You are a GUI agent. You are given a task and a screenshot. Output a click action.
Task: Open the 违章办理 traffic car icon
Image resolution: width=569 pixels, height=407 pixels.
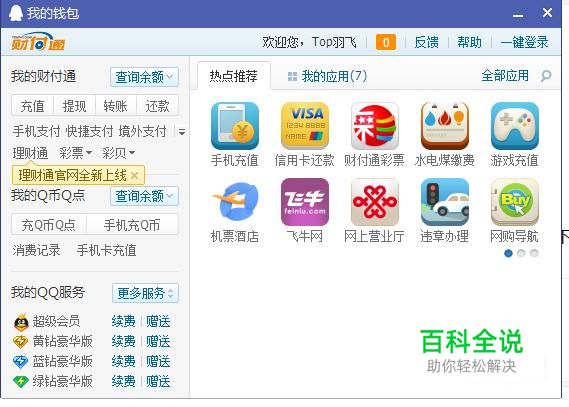click(x=445, y=202)
